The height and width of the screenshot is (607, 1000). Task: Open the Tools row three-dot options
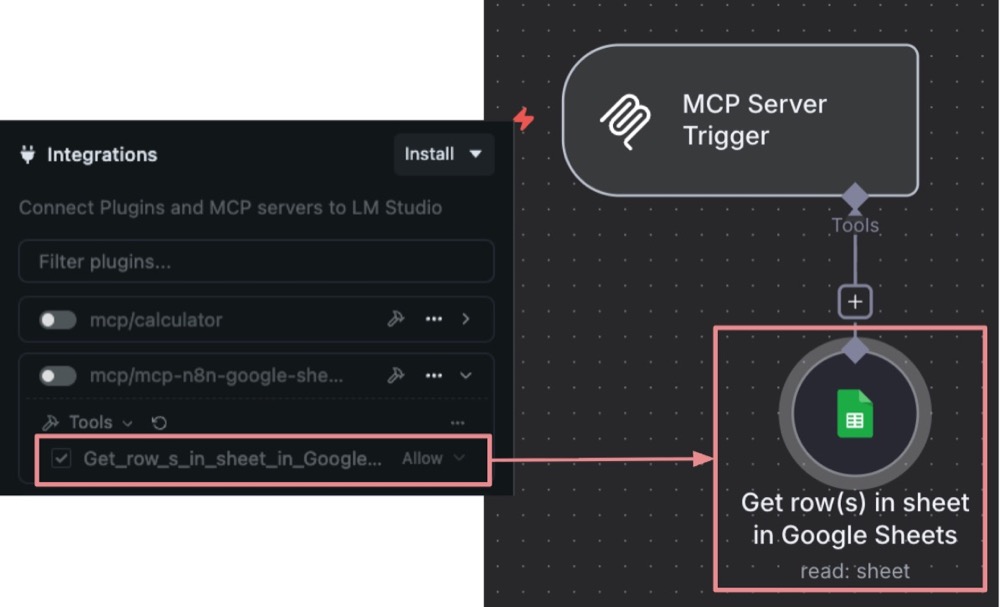click(458, 423)
